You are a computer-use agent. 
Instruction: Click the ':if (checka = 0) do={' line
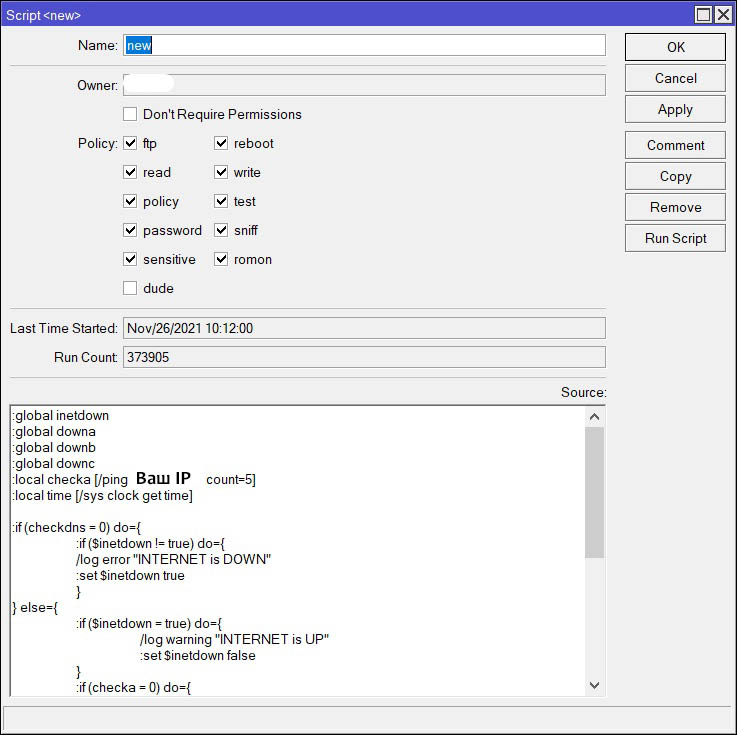(133, 688)
